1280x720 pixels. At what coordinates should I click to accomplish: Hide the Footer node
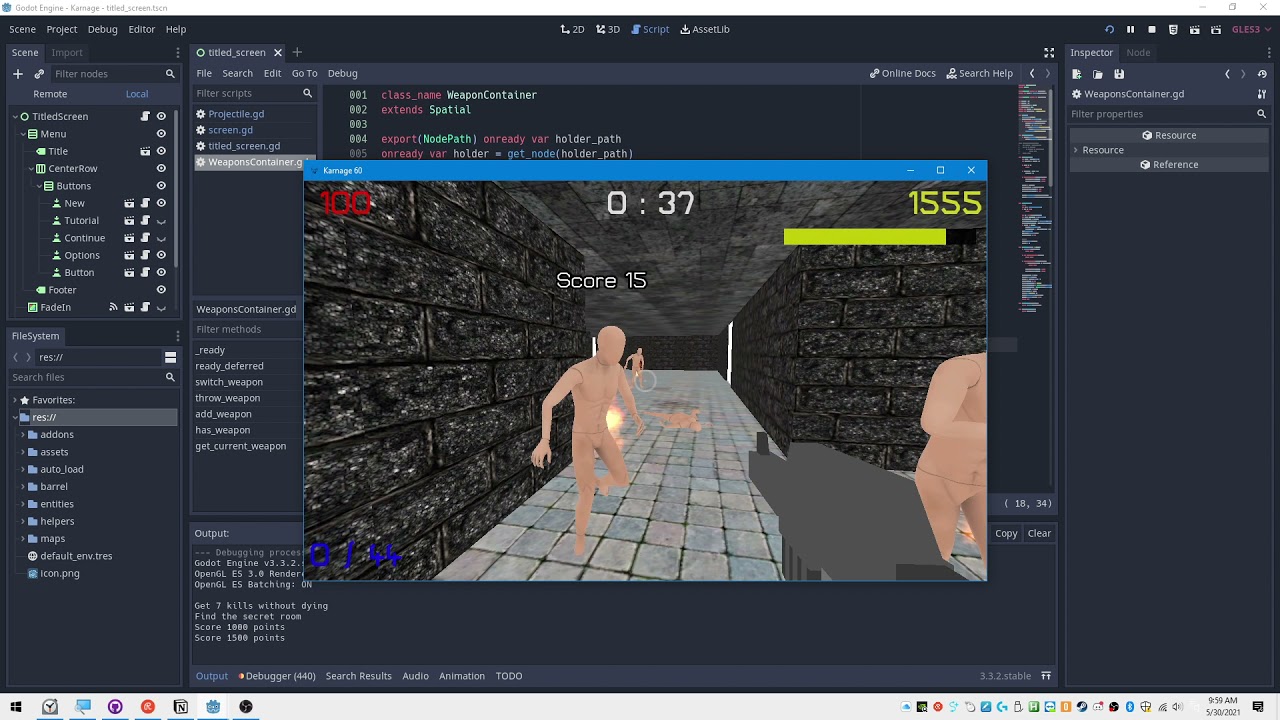coord(161,290)
